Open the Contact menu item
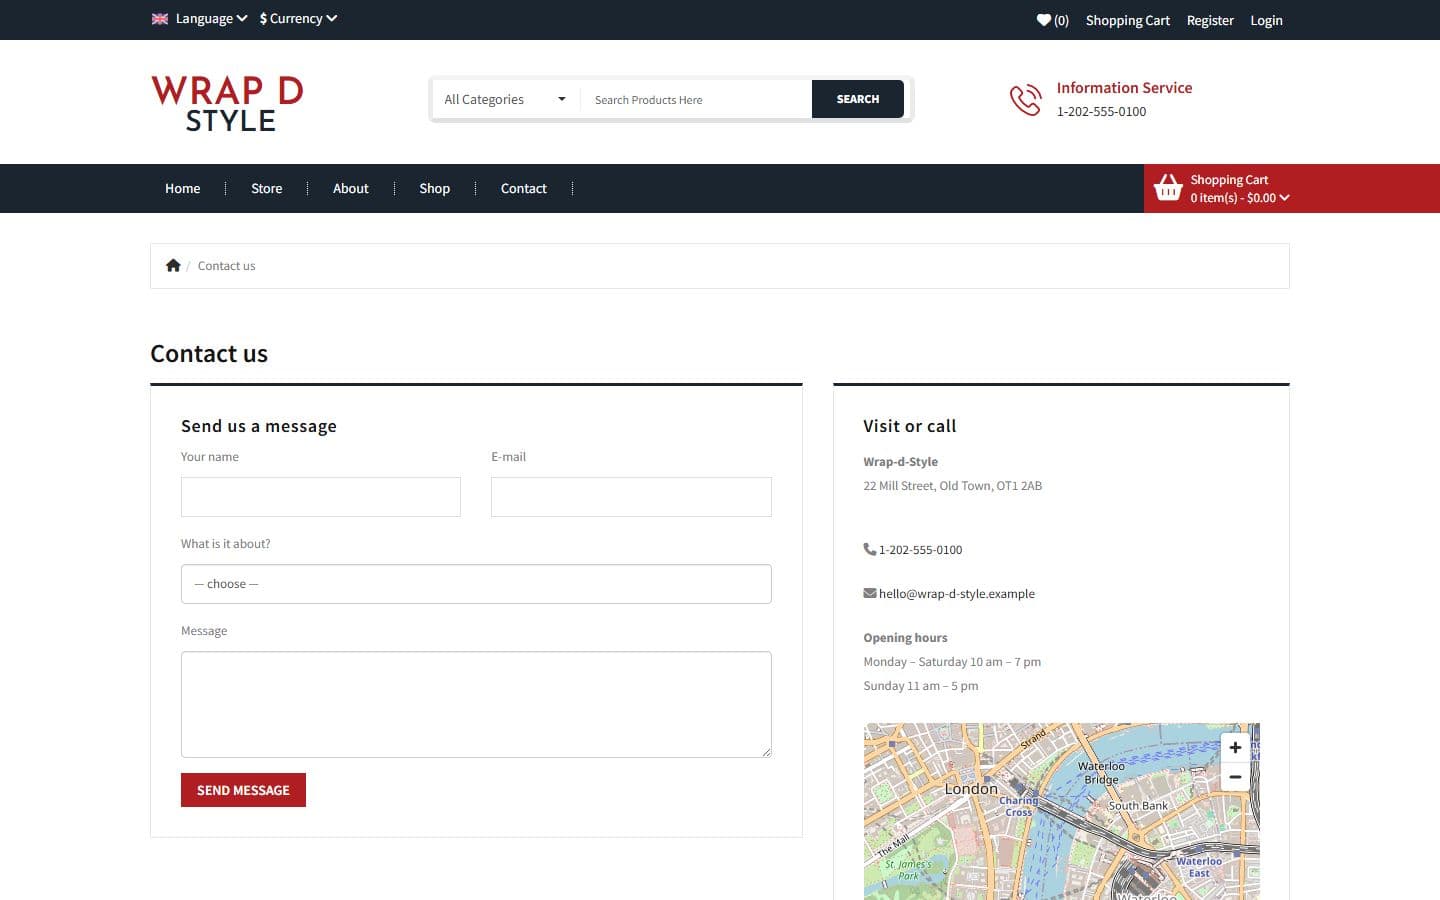This screenshot has height=900, width=1440. click(x=523, y=188)
